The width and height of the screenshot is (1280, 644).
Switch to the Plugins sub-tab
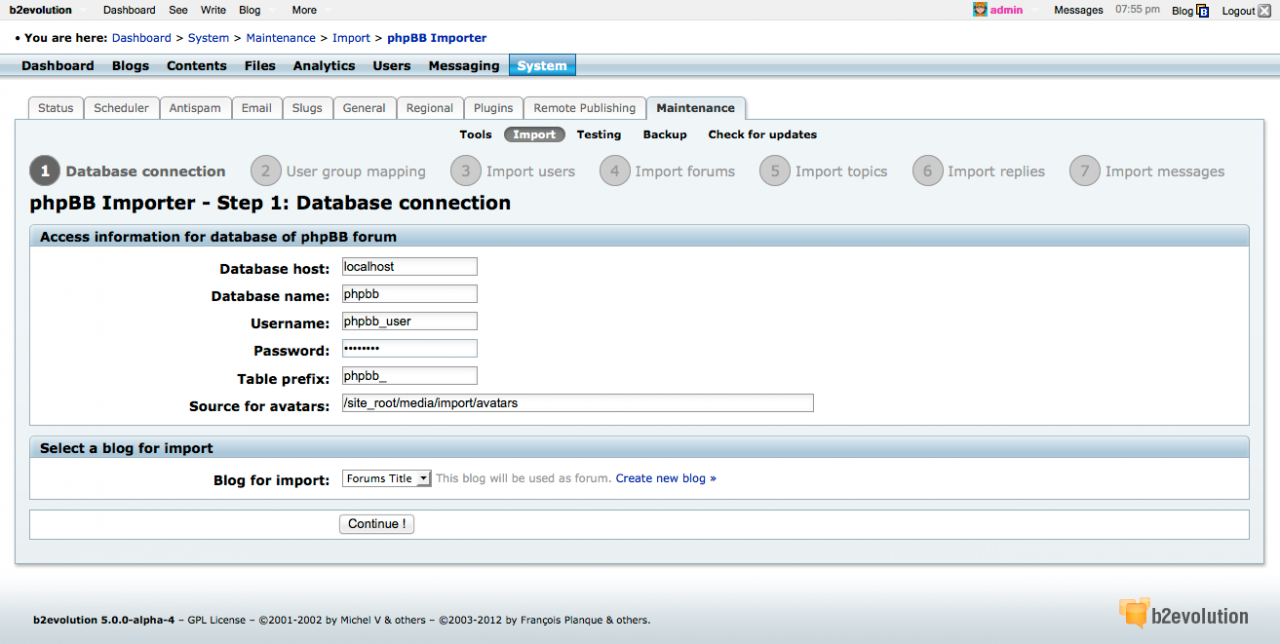(493, 108)
